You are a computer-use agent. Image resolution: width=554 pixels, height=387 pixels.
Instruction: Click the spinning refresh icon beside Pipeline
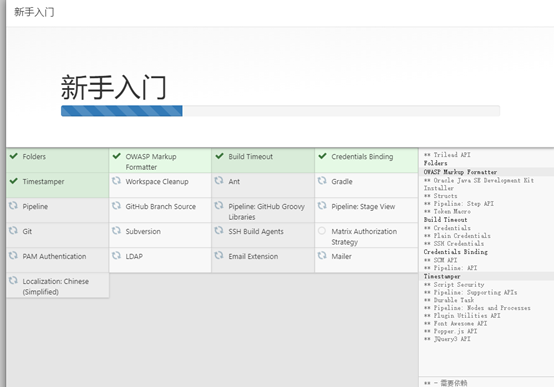13,205
